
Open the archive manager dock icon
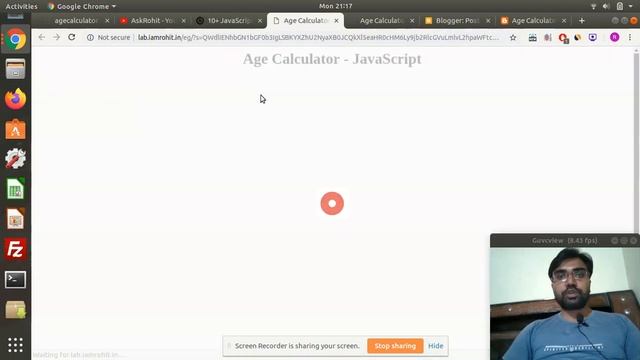(16, 310)
